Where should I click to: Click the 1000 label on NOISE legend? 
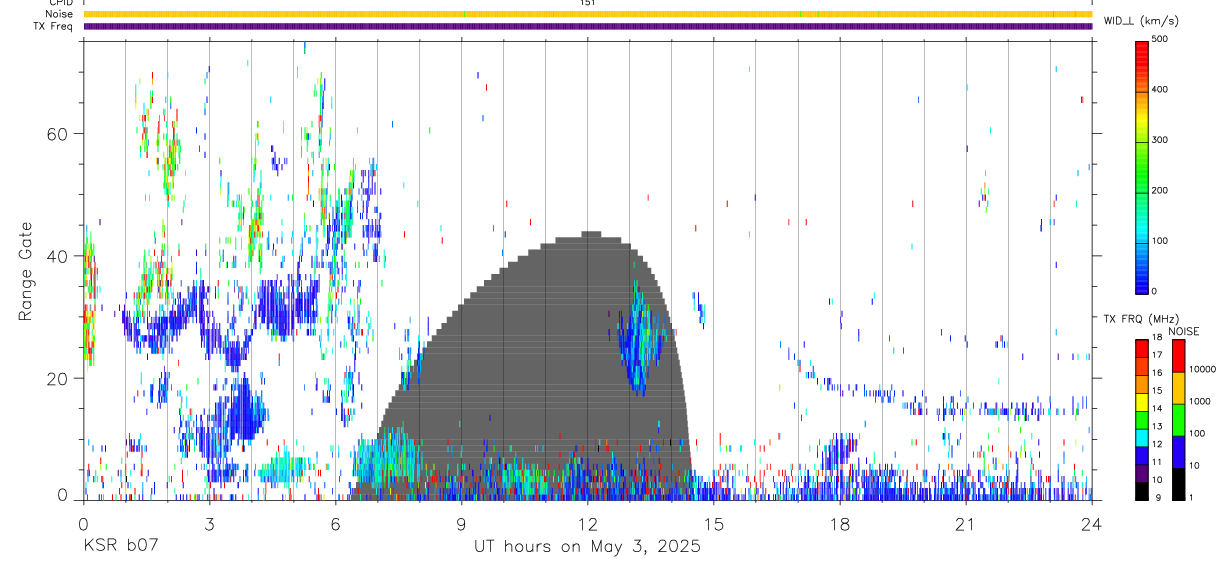[x=1200, y=401]
